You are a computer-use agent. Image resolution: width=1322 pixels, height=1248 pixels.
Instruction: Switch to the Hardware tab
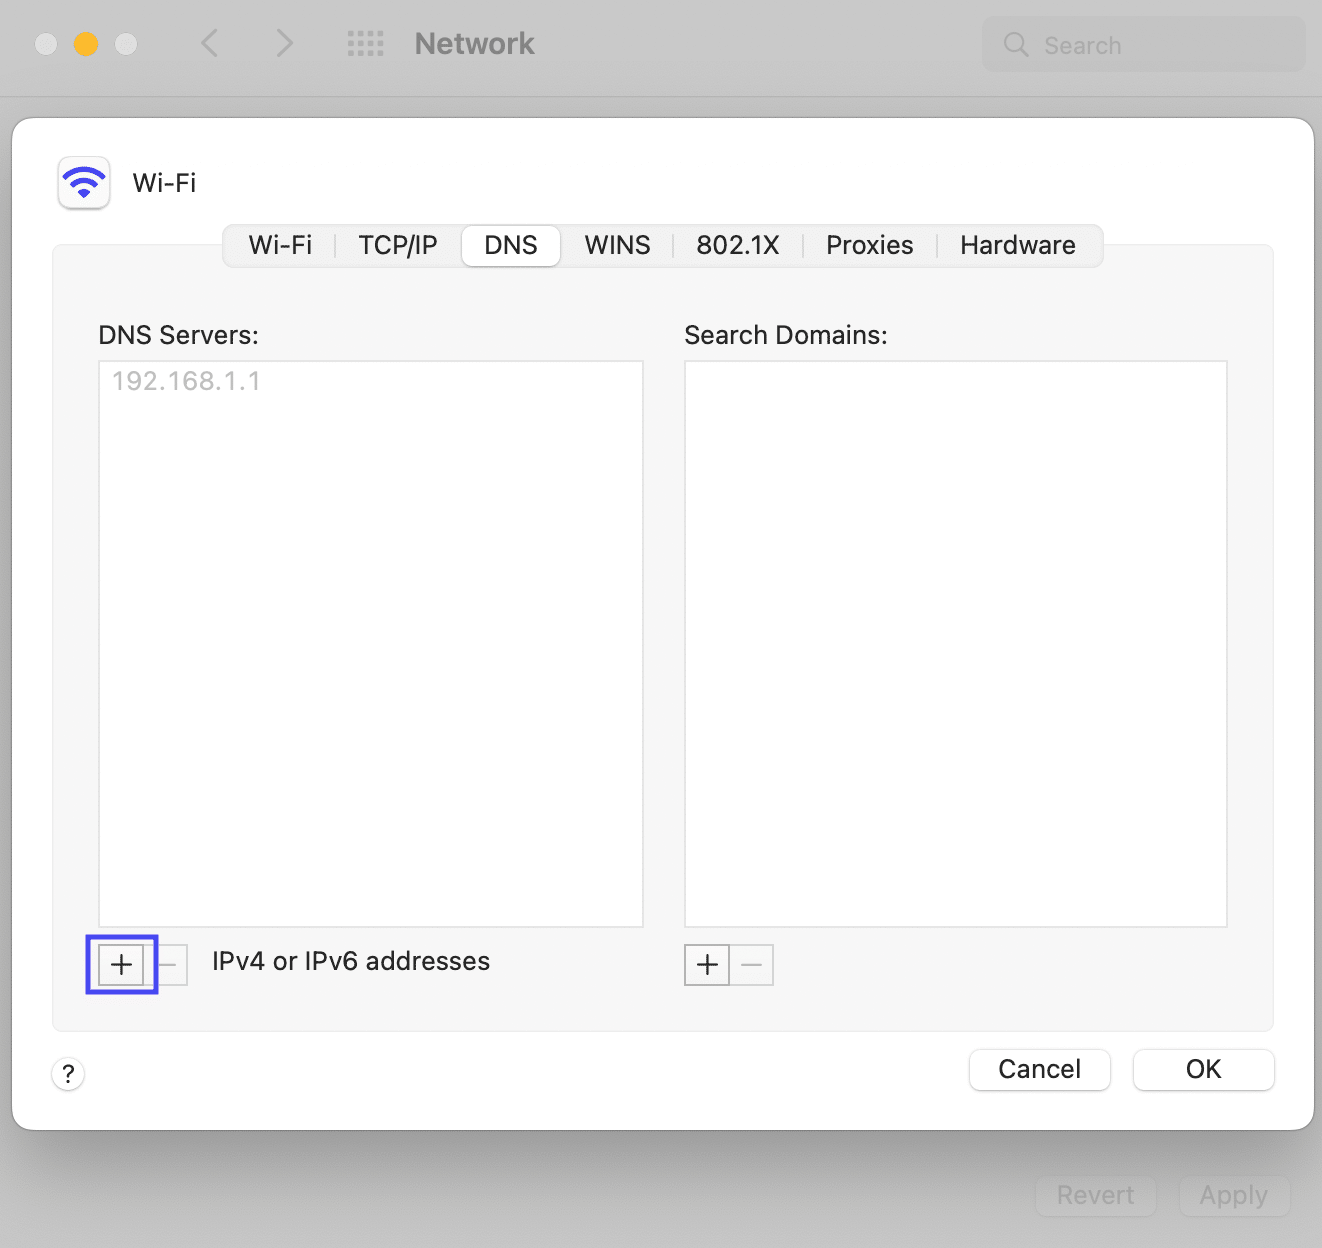click(1017, 245)
